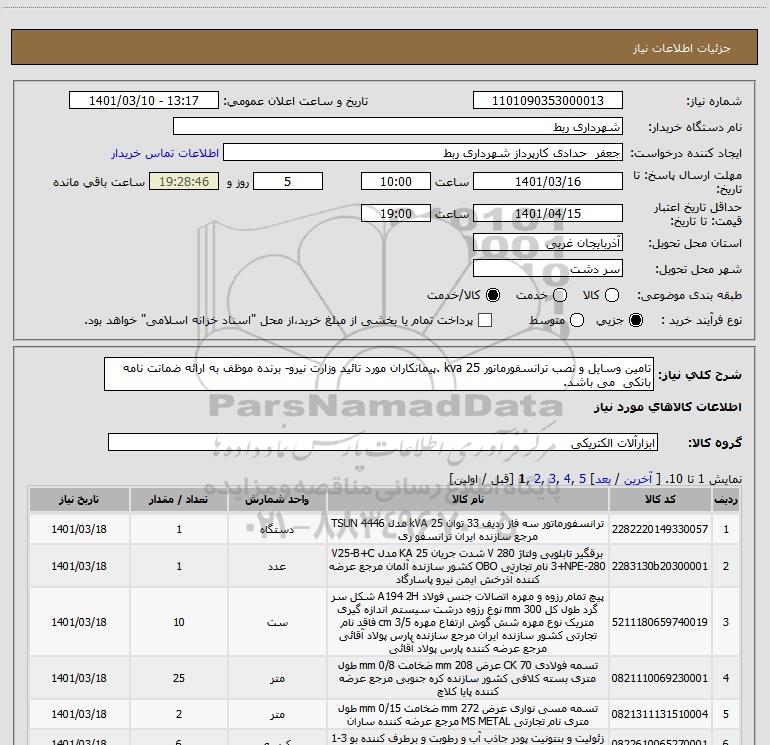Click the واحد شمارش column header
This screenshot has width=770, height=745.
click(277, 499)
